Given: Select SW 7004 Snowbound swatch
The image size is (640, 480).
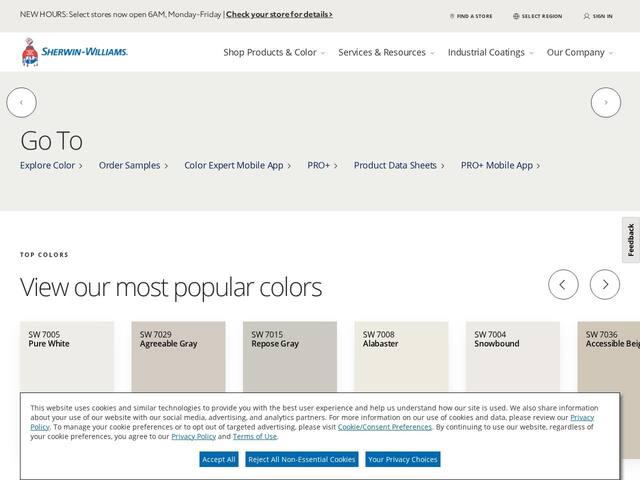Looking at the screenshot, I should pyautogui.click(x=513, y=357).
